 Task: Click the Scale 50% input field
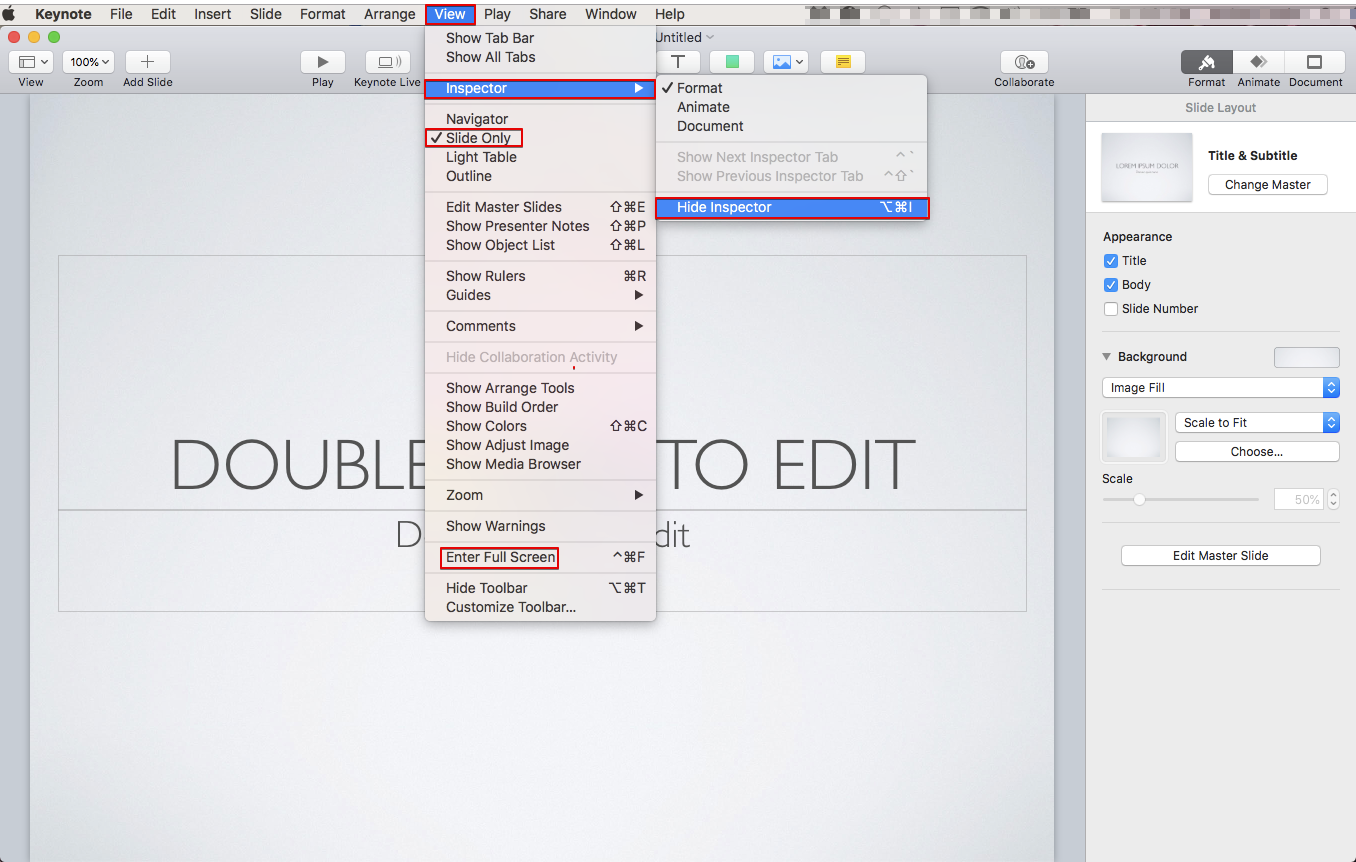point(1299,499)
